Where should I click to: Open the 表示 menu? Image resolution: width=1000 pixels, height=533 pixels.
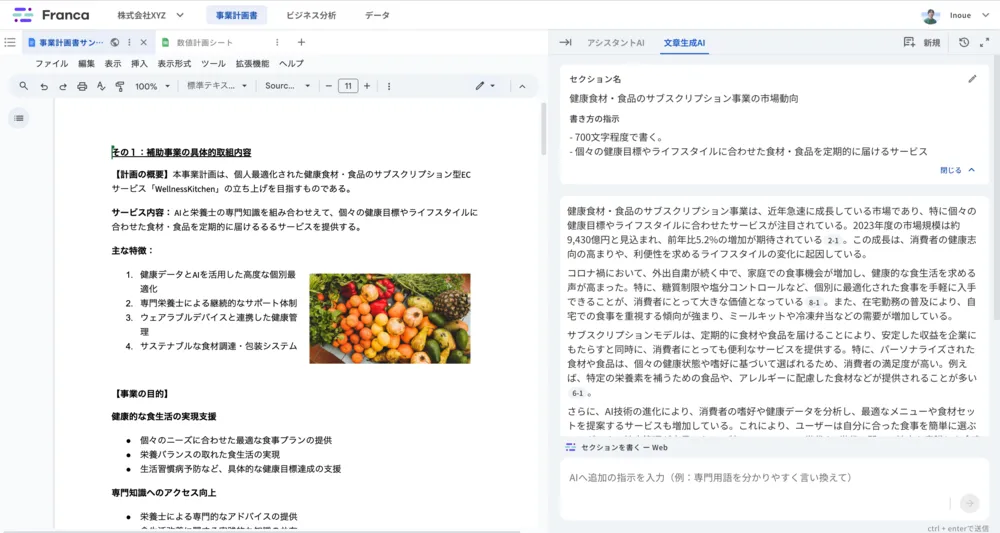(x=113, y=64)
